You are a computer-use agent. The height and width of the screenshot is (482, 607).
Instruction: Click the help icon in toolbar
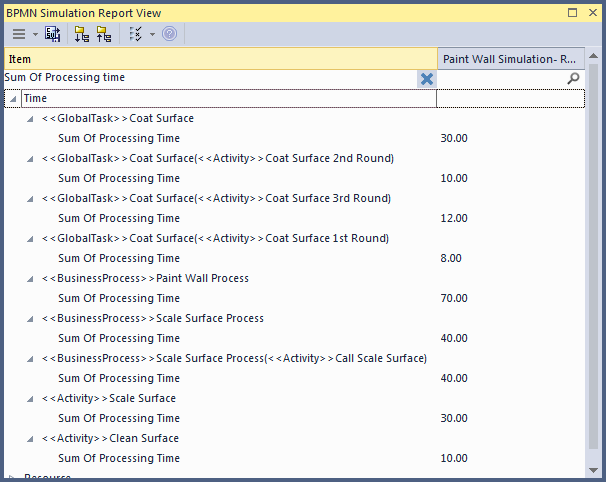tap(169, 34)
